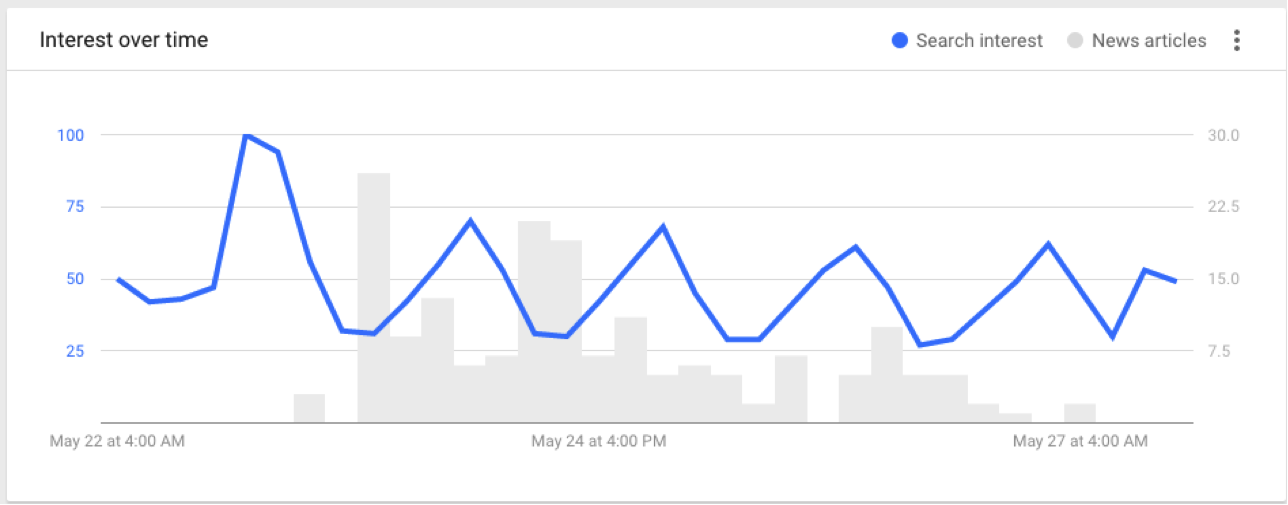Click the Interest over time title
This screenshot has height=505, width=1288.
[x=124, y=41]
